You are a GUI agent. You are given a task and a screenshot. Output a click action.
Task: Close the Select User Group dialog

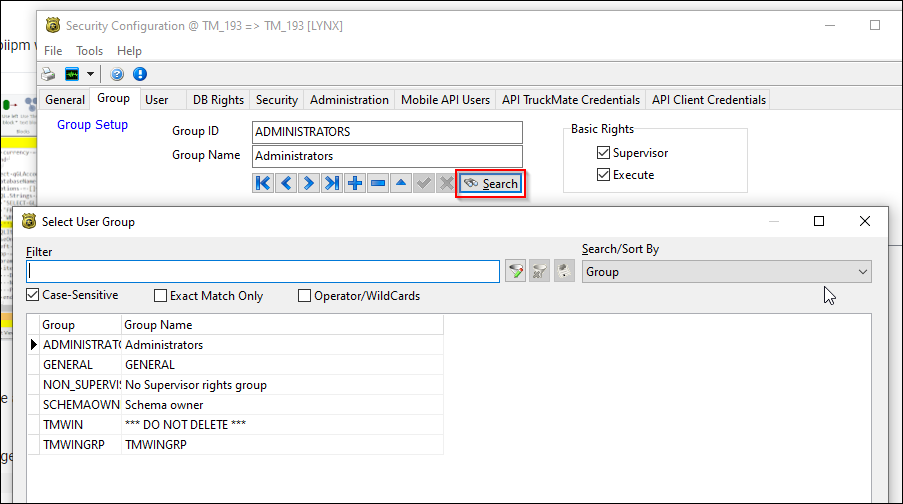point(864,221)
